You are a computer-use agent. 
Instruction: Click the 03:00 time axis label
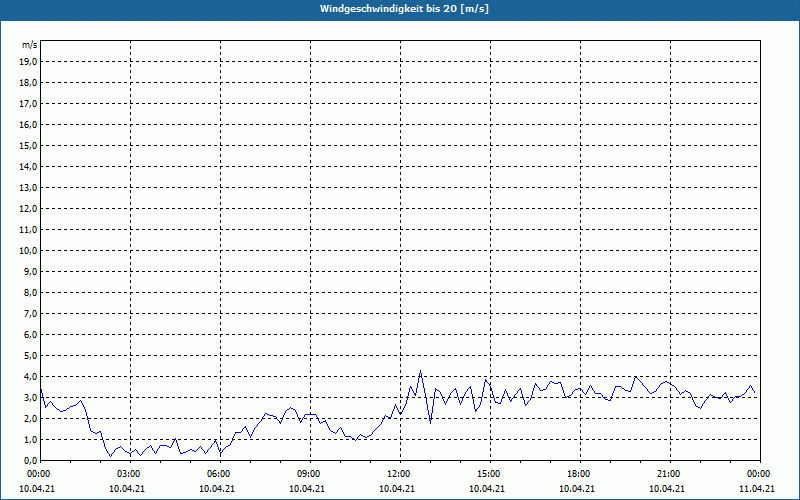pyautogui.click(x=129, y=473)
